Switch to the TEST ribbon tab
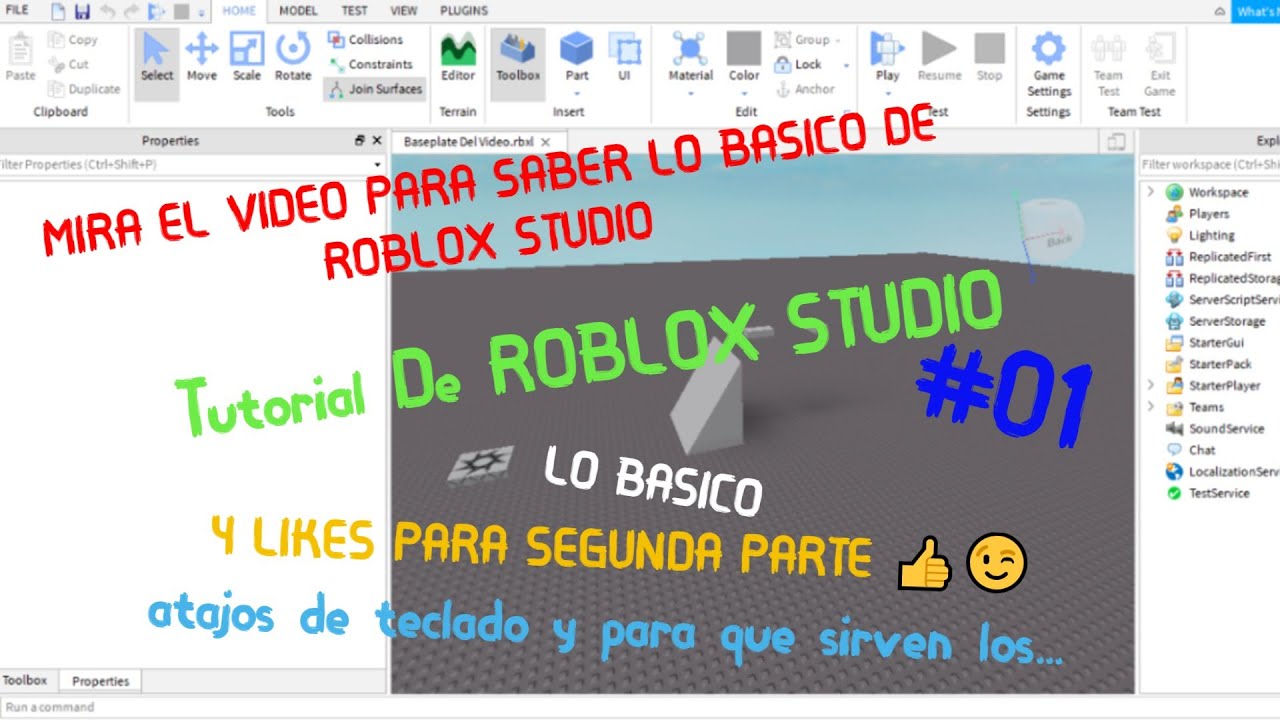 tap(354, 11)
